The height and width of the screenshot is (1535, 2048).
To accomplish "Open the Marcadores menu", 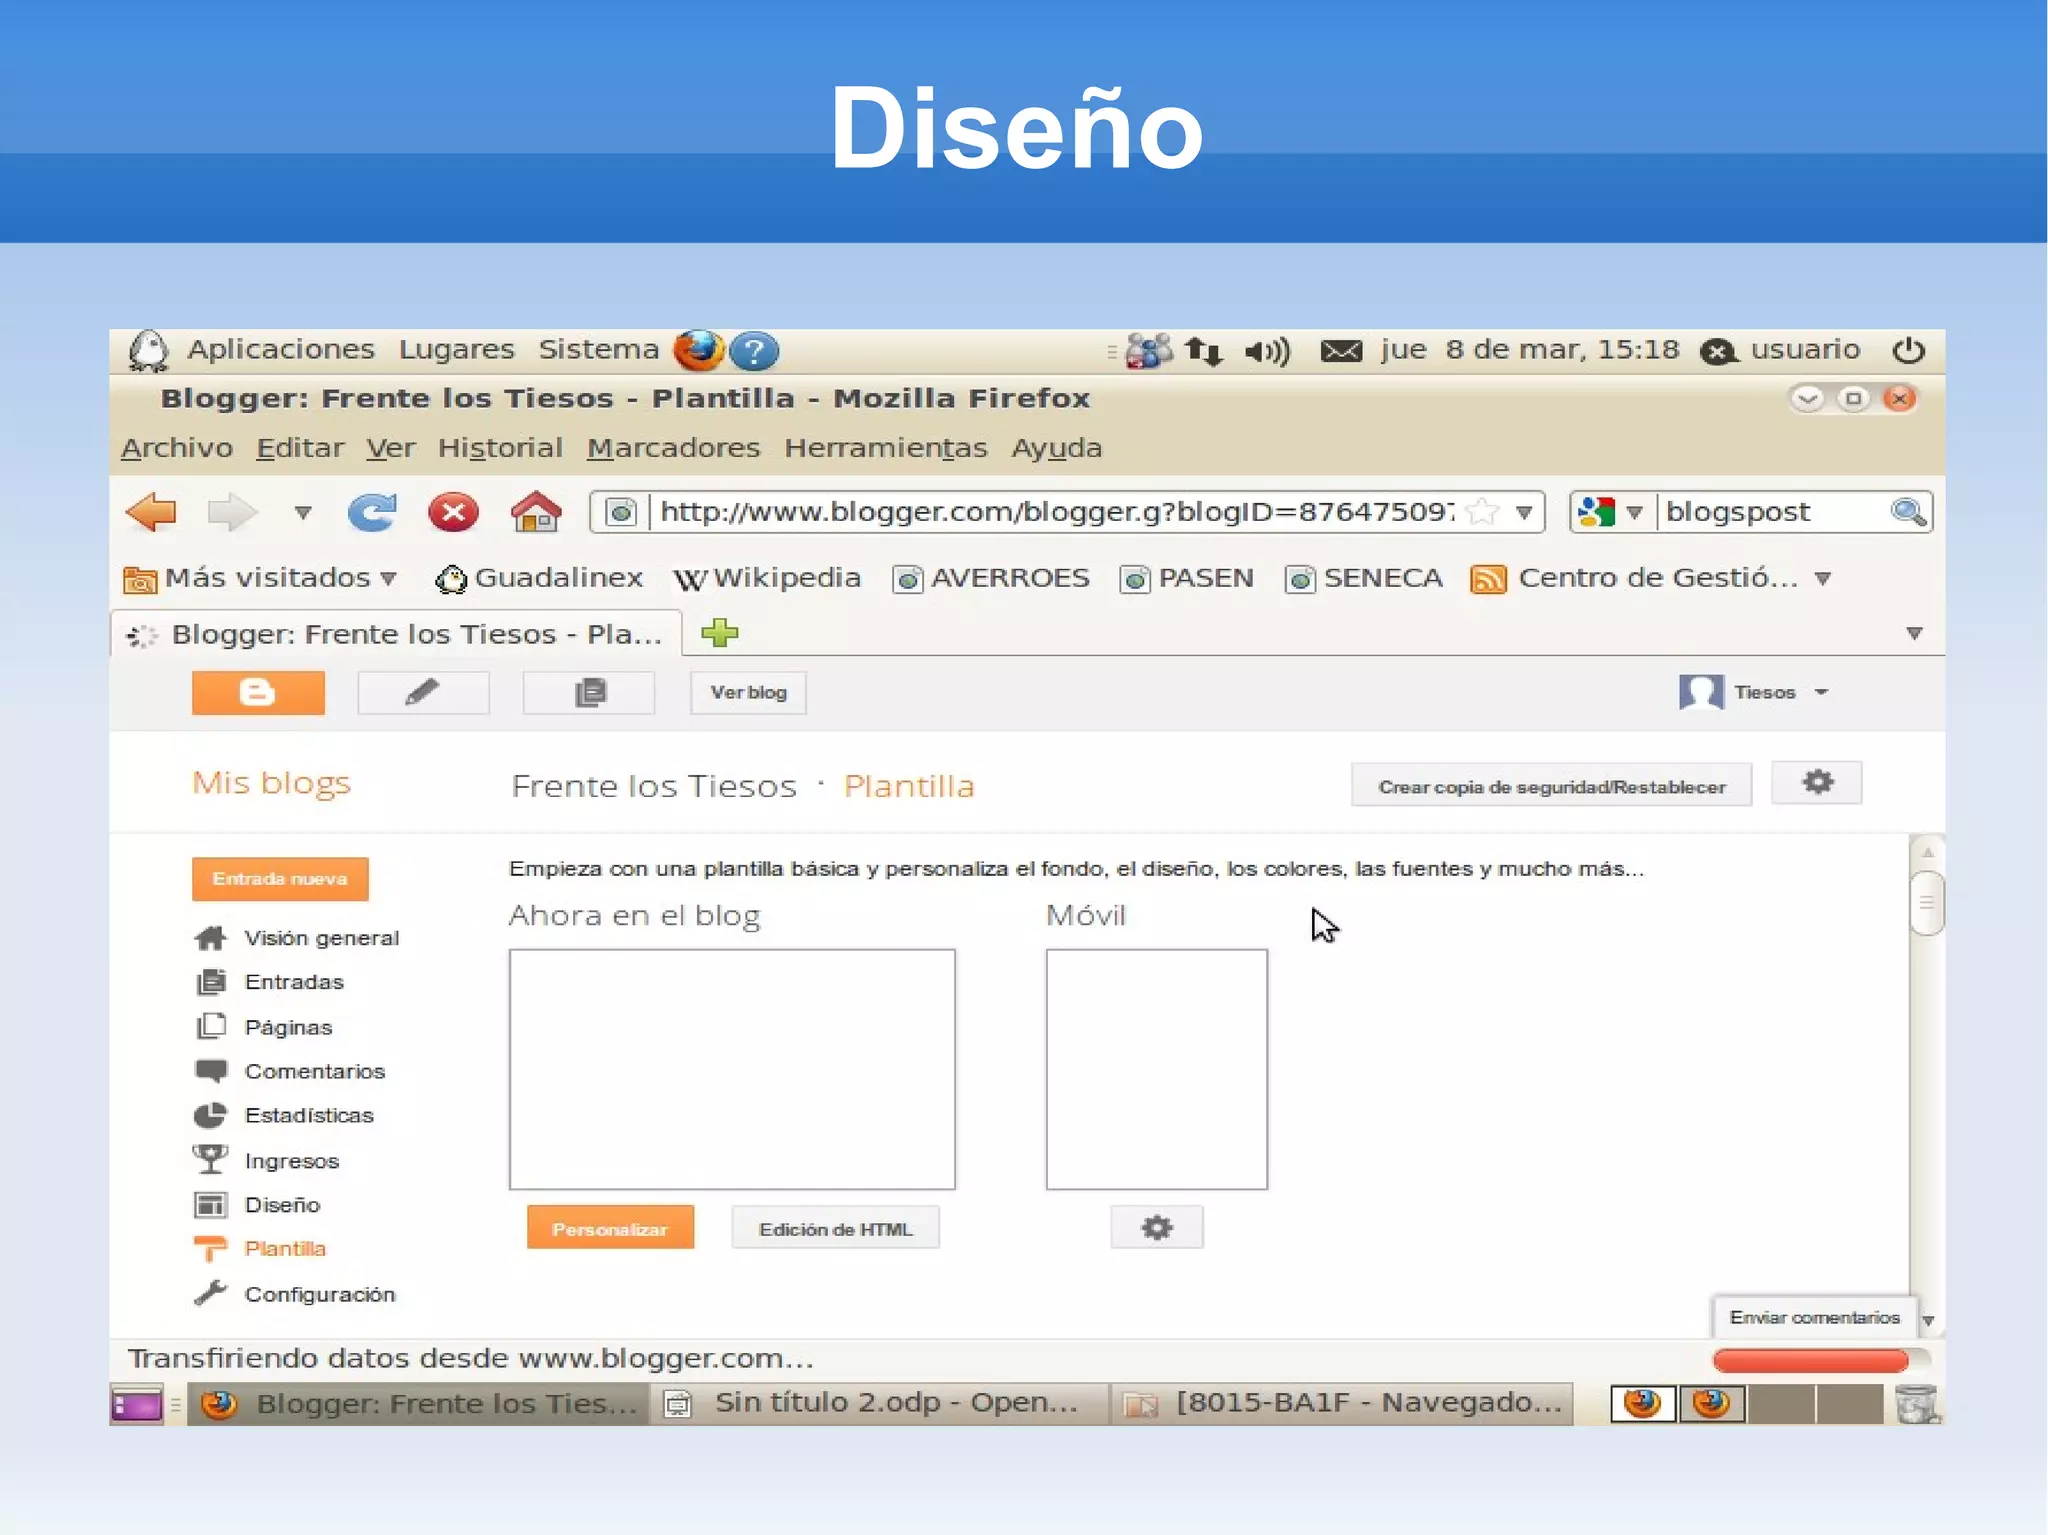I will [x=673, y=448].
